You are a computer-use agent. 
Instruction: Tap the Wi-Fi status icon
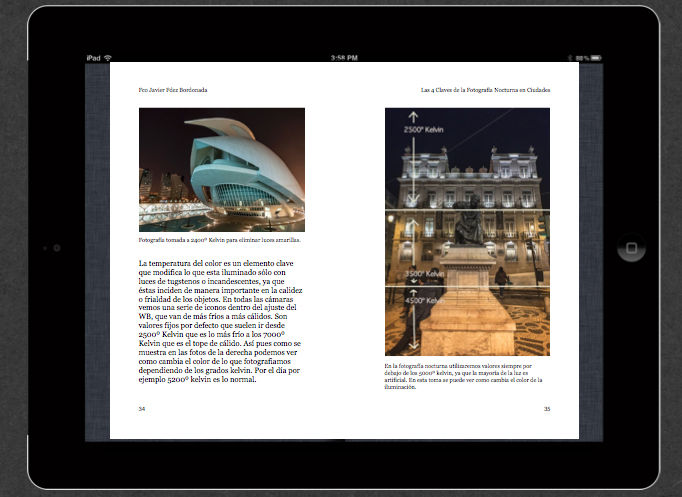coord(108,58)
